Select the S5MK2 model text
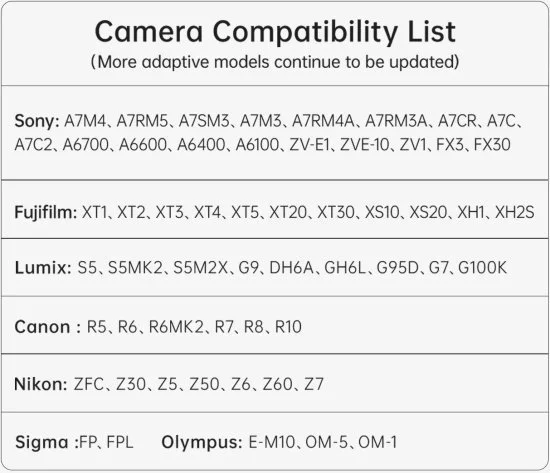The width and height of the screenshot is (550, 473). click(135, 268)
